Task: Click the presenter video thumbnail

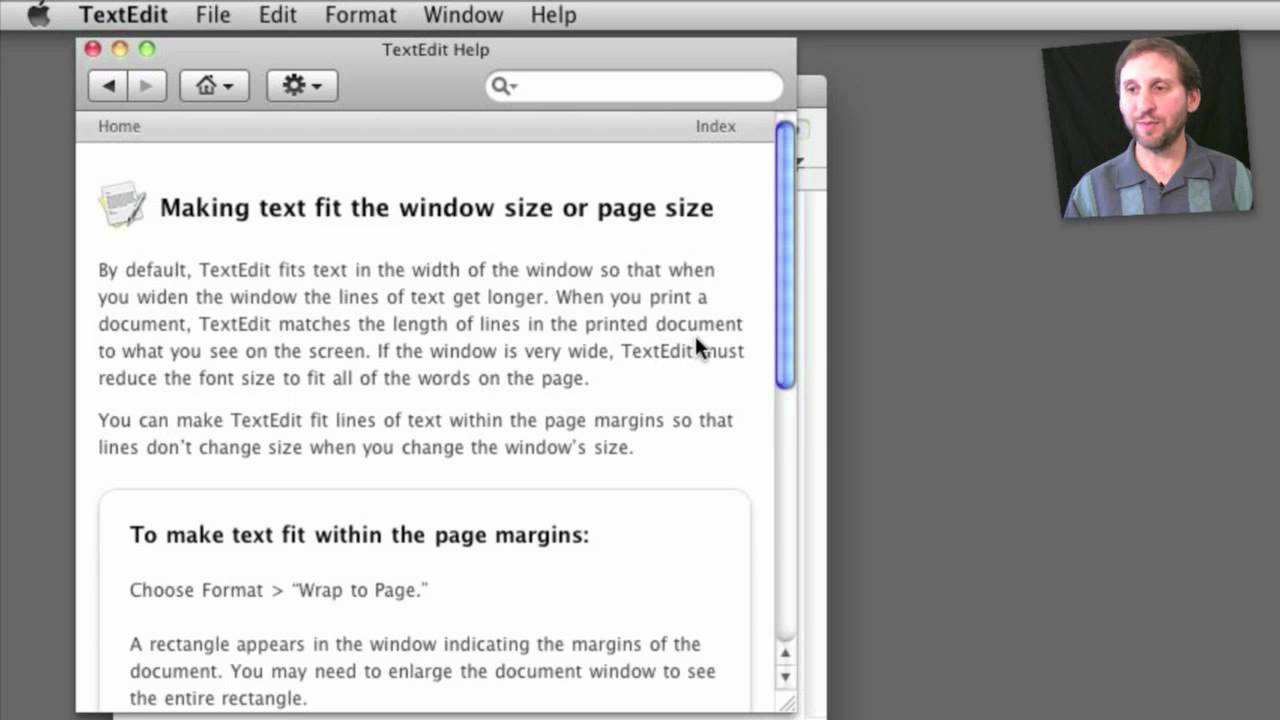Action: coord(1147,123)
